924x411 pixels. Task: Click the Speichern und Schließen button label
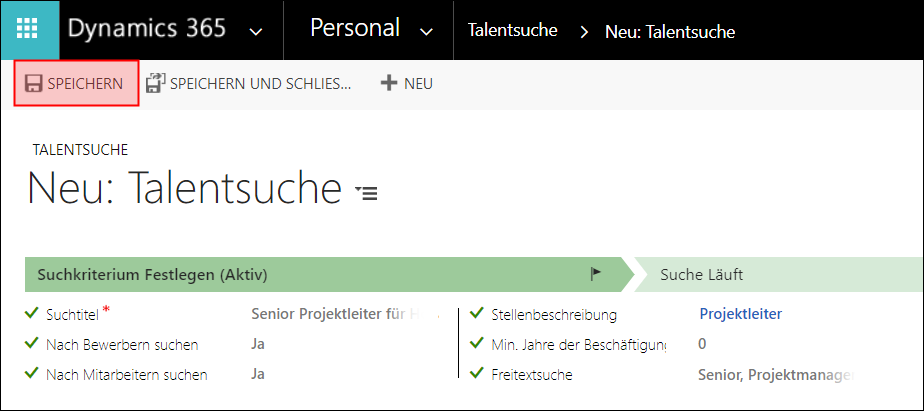tap(260, 84)
